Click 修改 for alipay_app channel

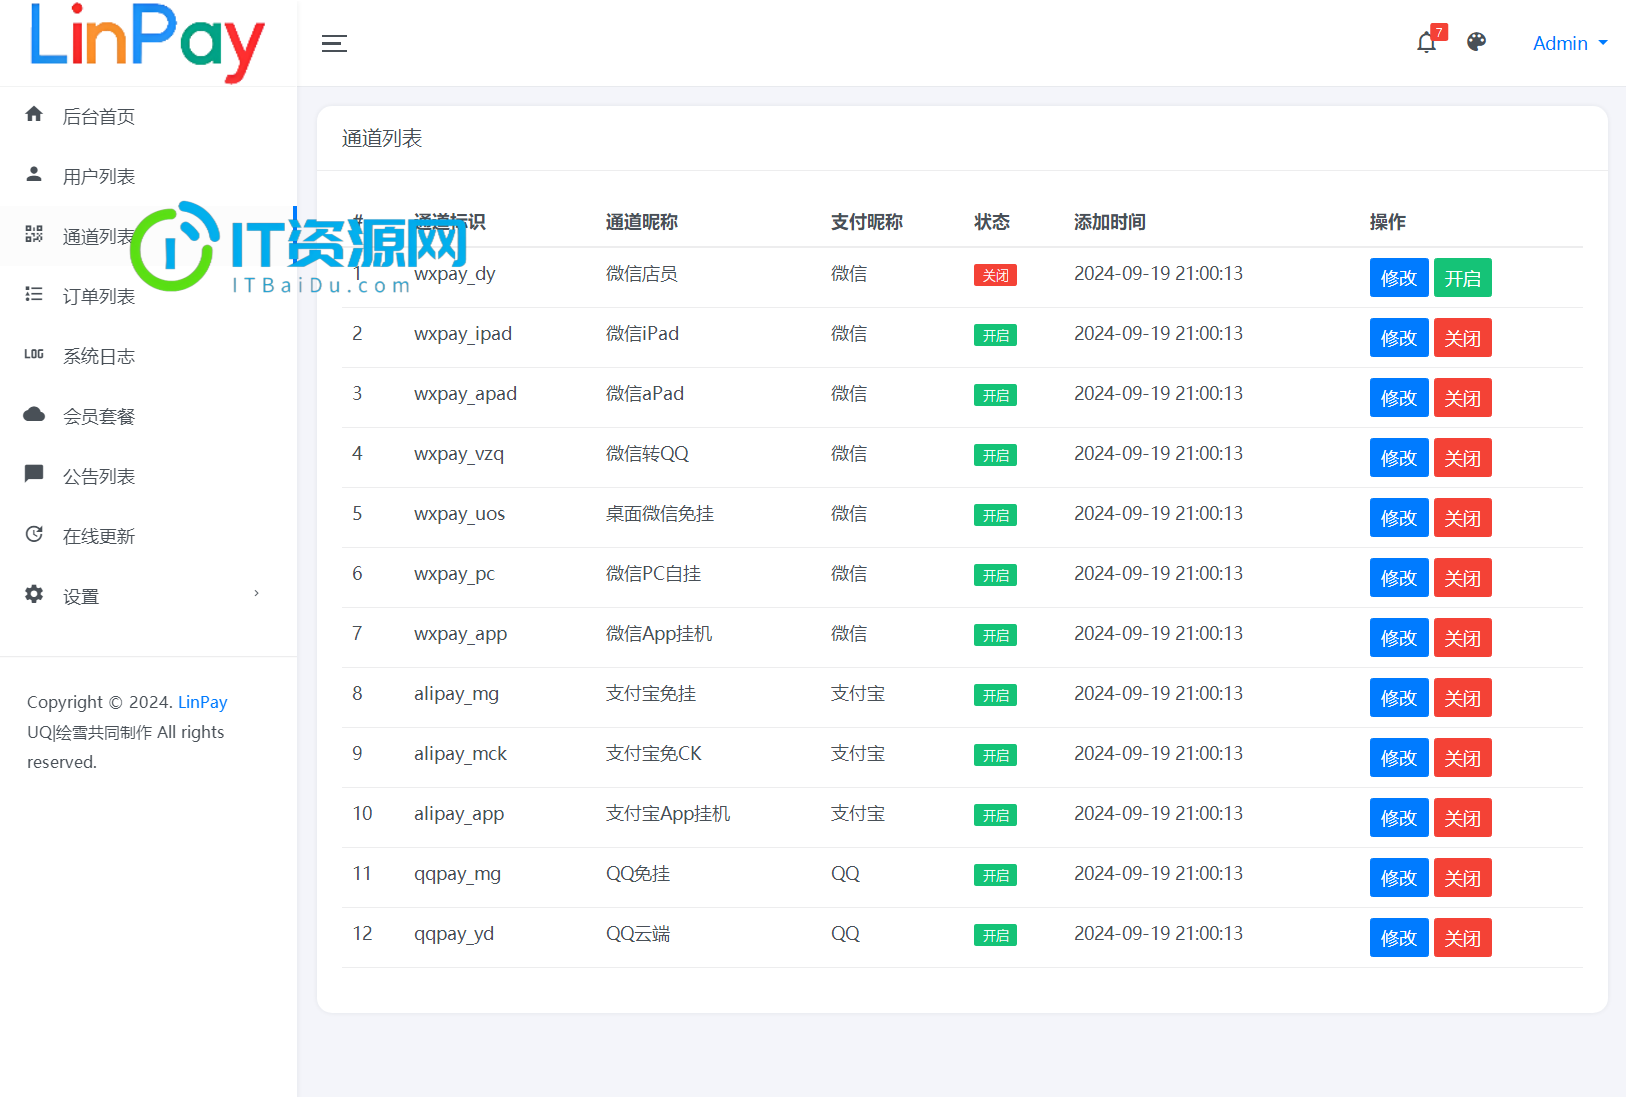point(1399,818)
